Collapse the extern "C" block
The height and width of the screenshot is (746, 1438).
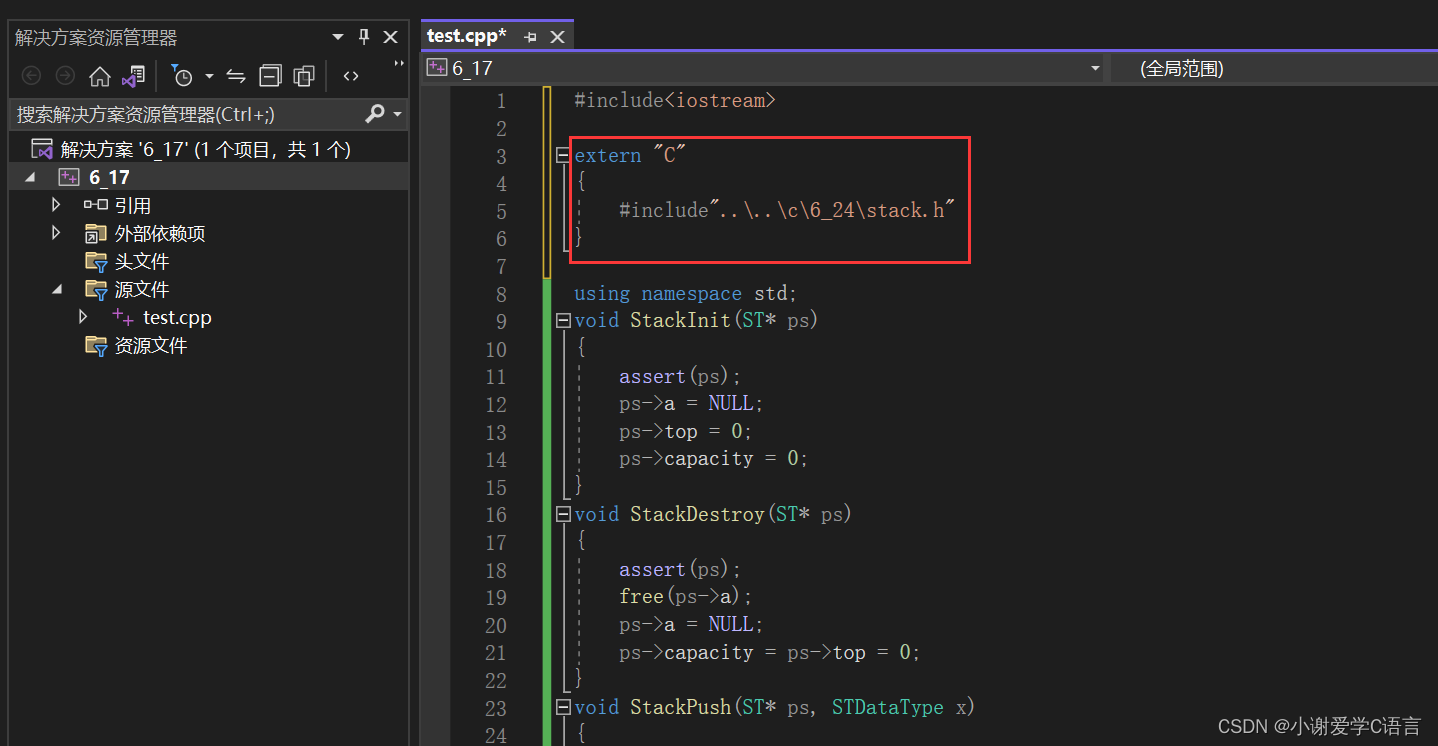[563, 156]
